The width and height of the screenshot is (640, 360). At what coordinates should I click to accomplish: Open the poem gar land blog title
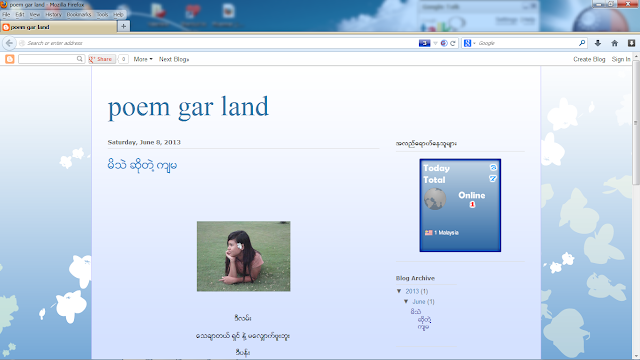188,107
